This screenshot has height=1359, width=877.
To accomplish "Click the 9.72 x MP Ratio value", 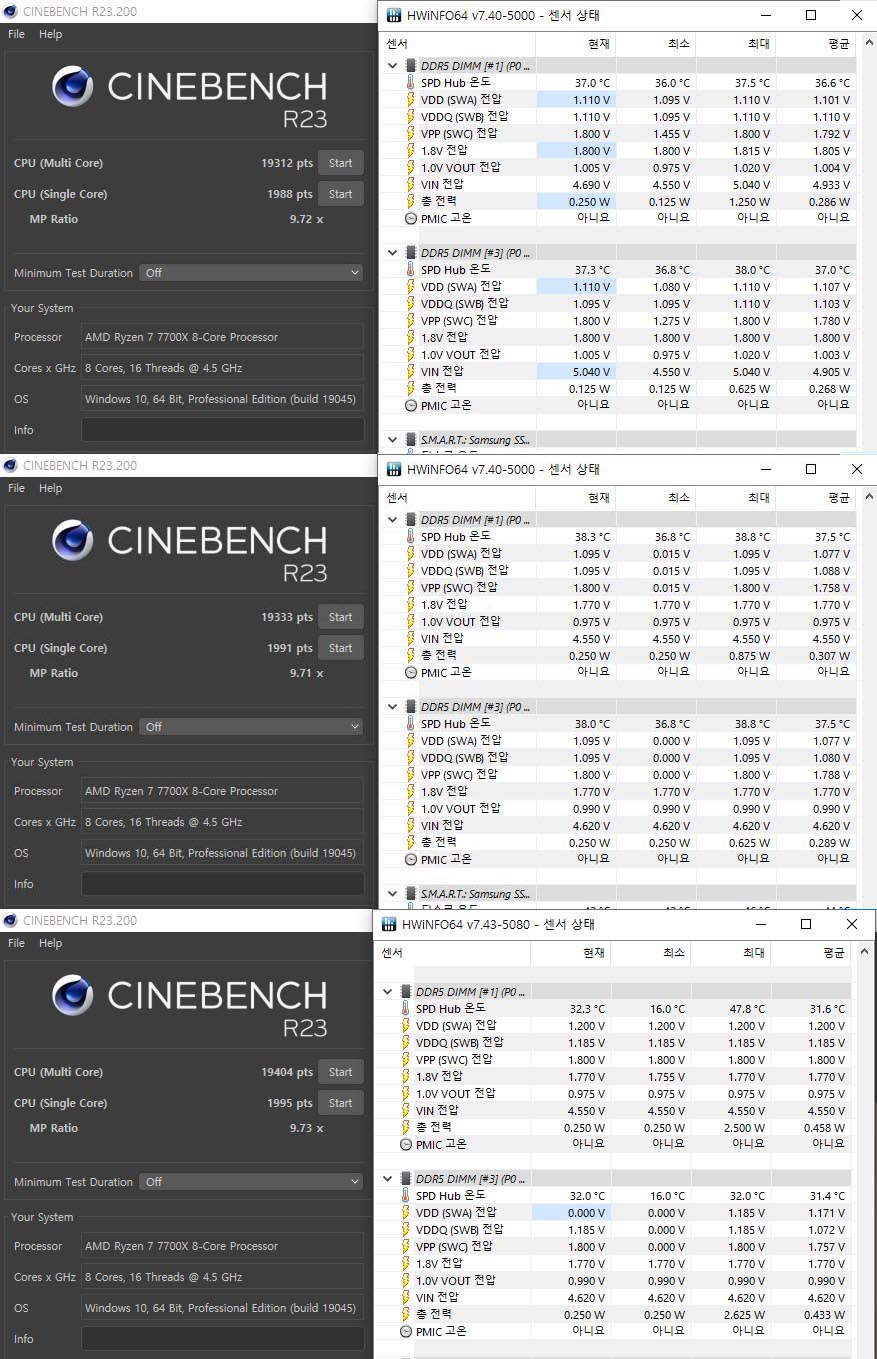I will point(306,219).
